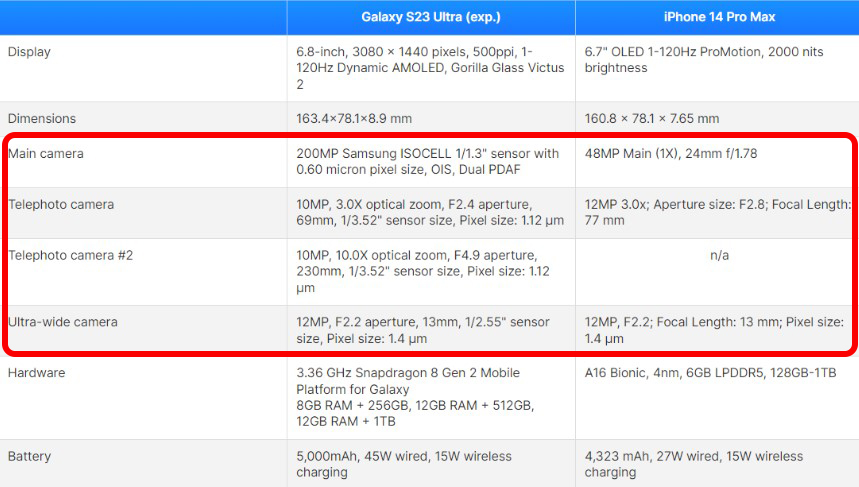The image size is (859, 487).
Task: Click the 10MP 3.0X optical zoom cell
Action: [x=430, y=213]
